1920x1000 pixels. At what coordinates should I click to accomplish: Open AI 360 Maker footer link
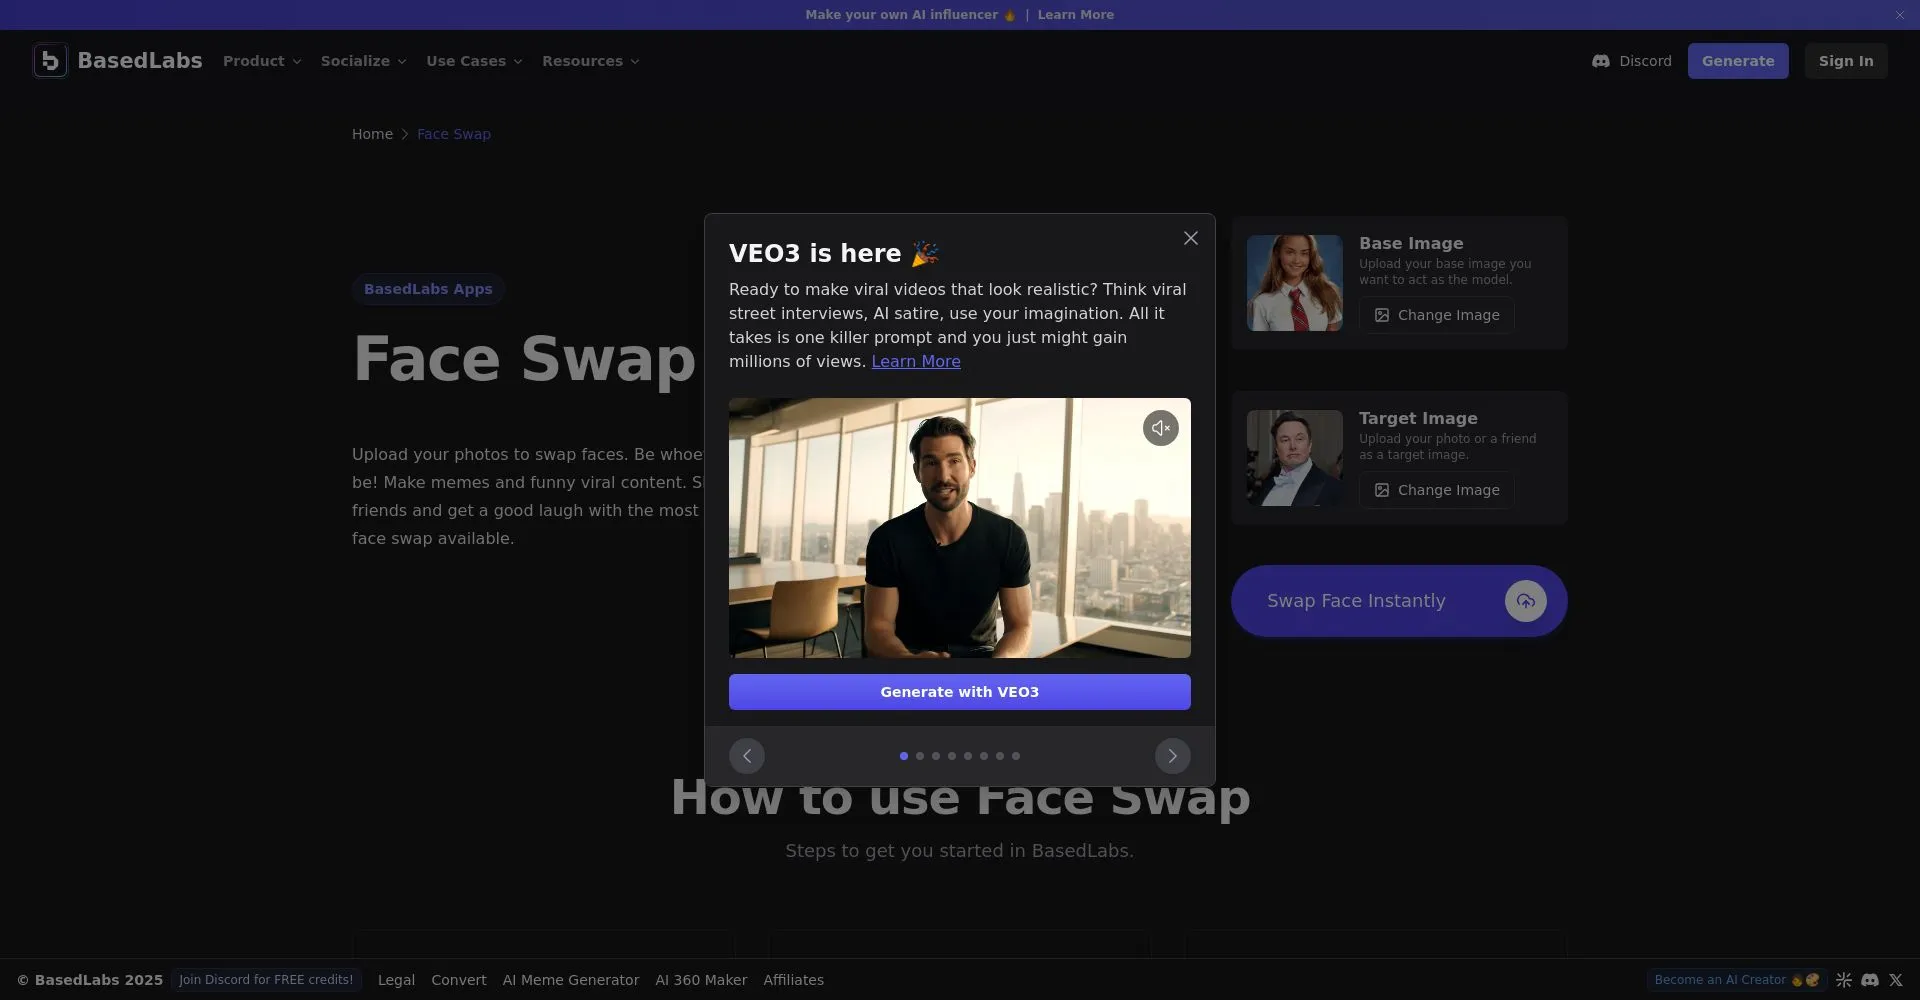(701, 980)
